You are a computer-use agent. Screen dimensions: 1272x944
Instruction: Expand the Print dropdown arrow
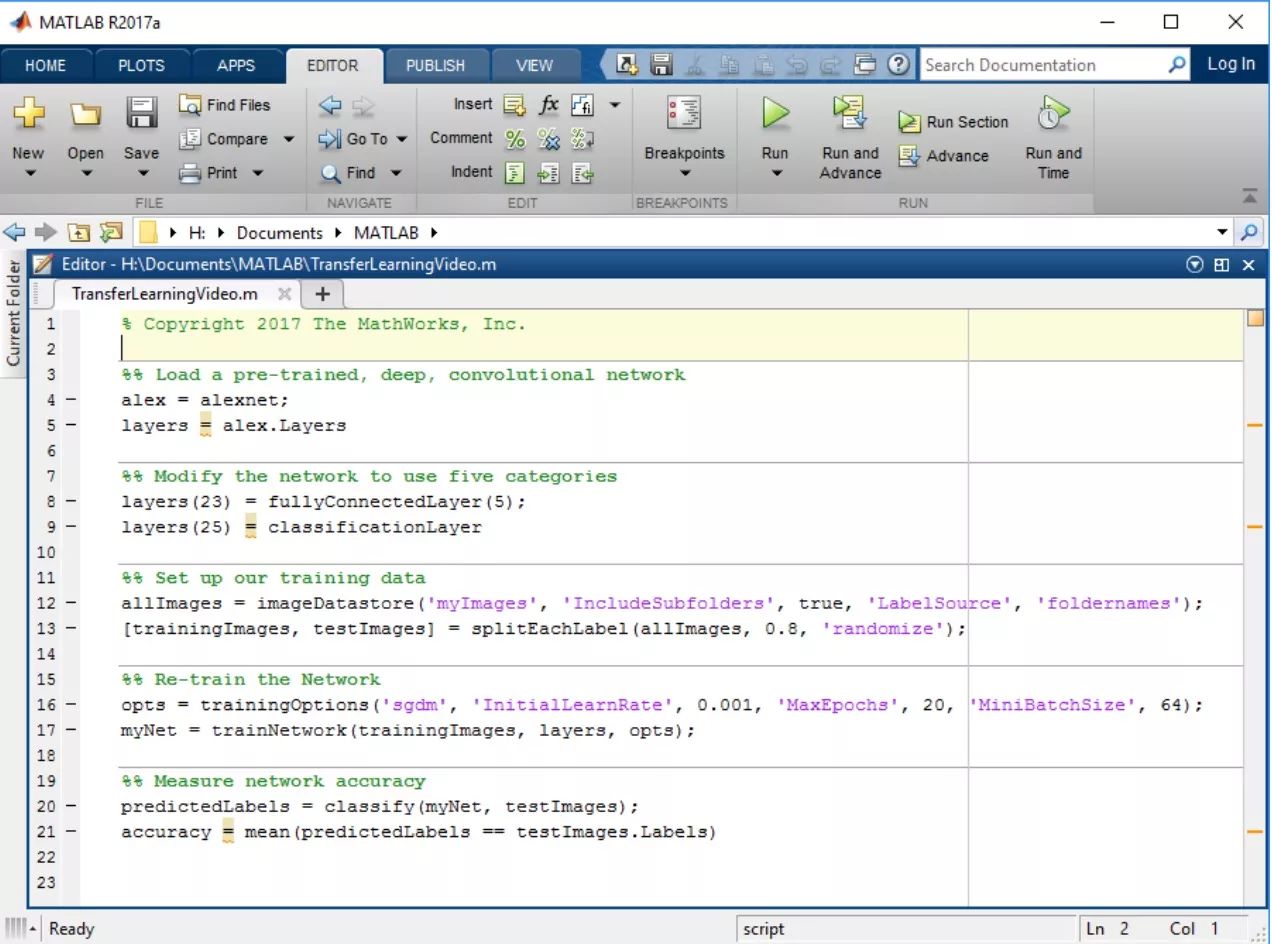[257, 173]
